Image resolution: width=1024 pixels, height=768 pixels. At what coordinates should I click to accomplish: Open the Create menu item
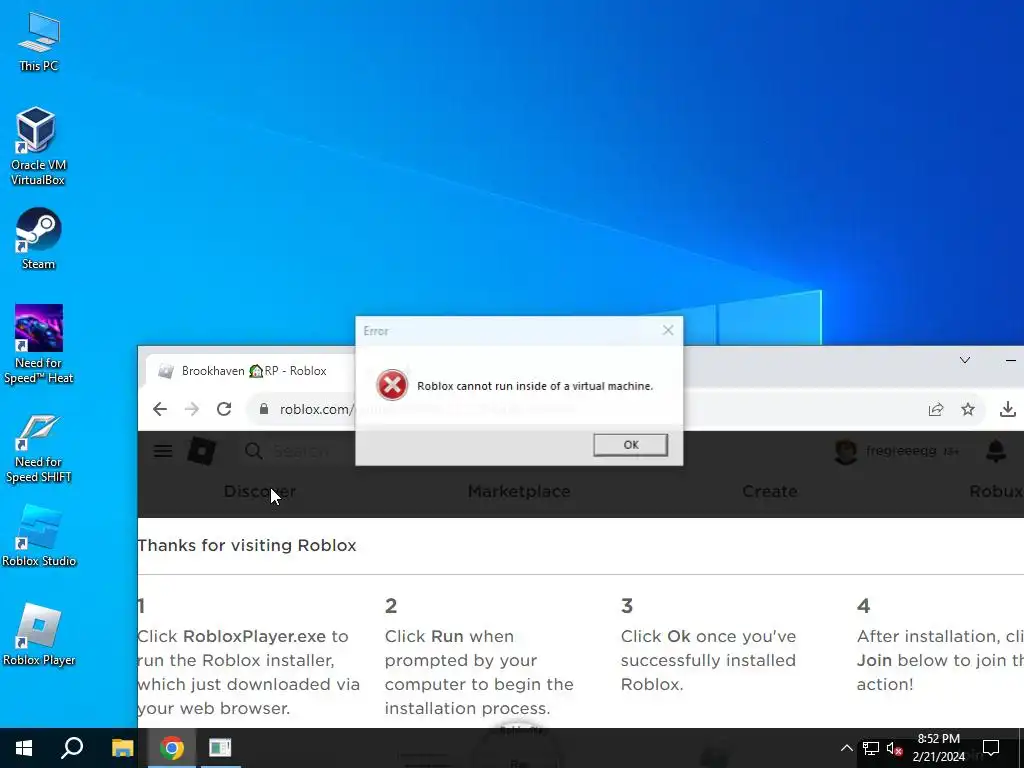coord(769,491)
